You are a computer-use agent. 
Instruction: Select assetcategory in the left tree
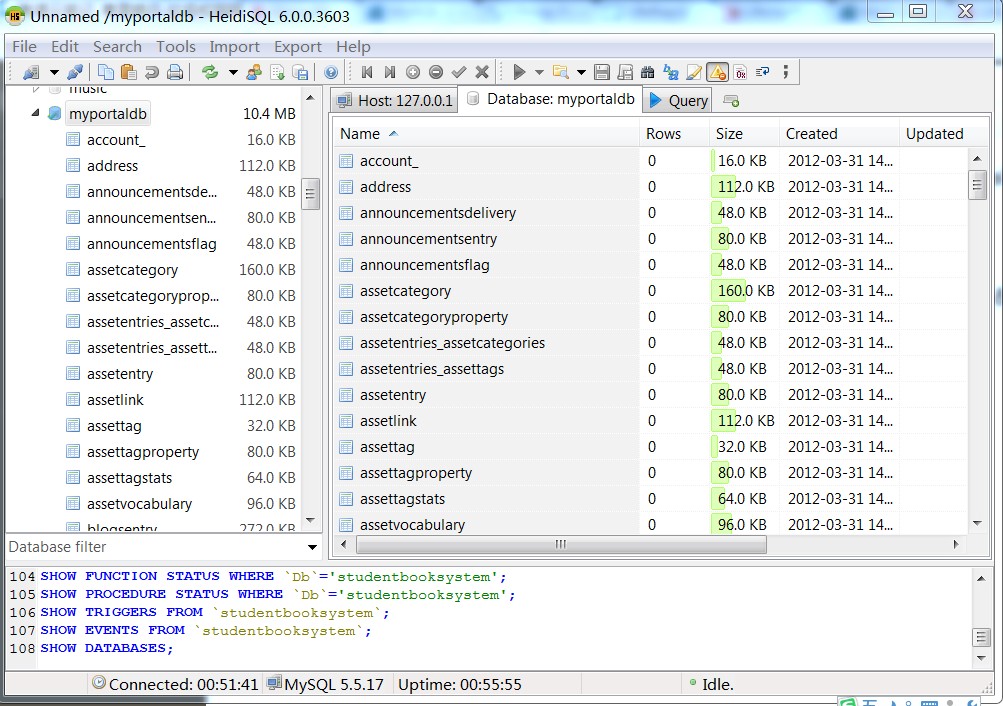[x=132, y=270]
